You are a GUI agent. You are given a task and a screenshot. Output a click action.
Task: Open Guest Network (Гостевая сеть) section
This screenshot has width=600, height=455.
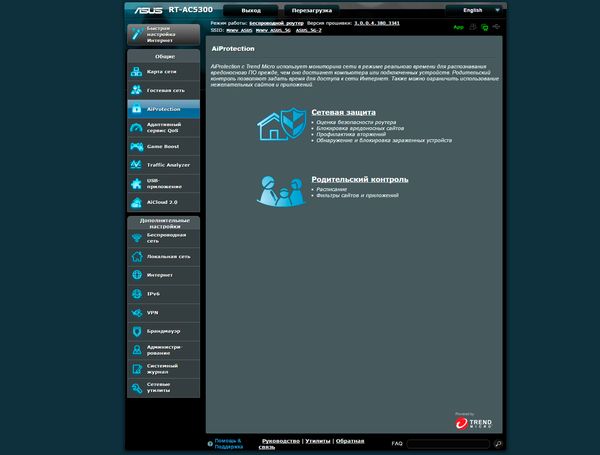coord(163,90)
